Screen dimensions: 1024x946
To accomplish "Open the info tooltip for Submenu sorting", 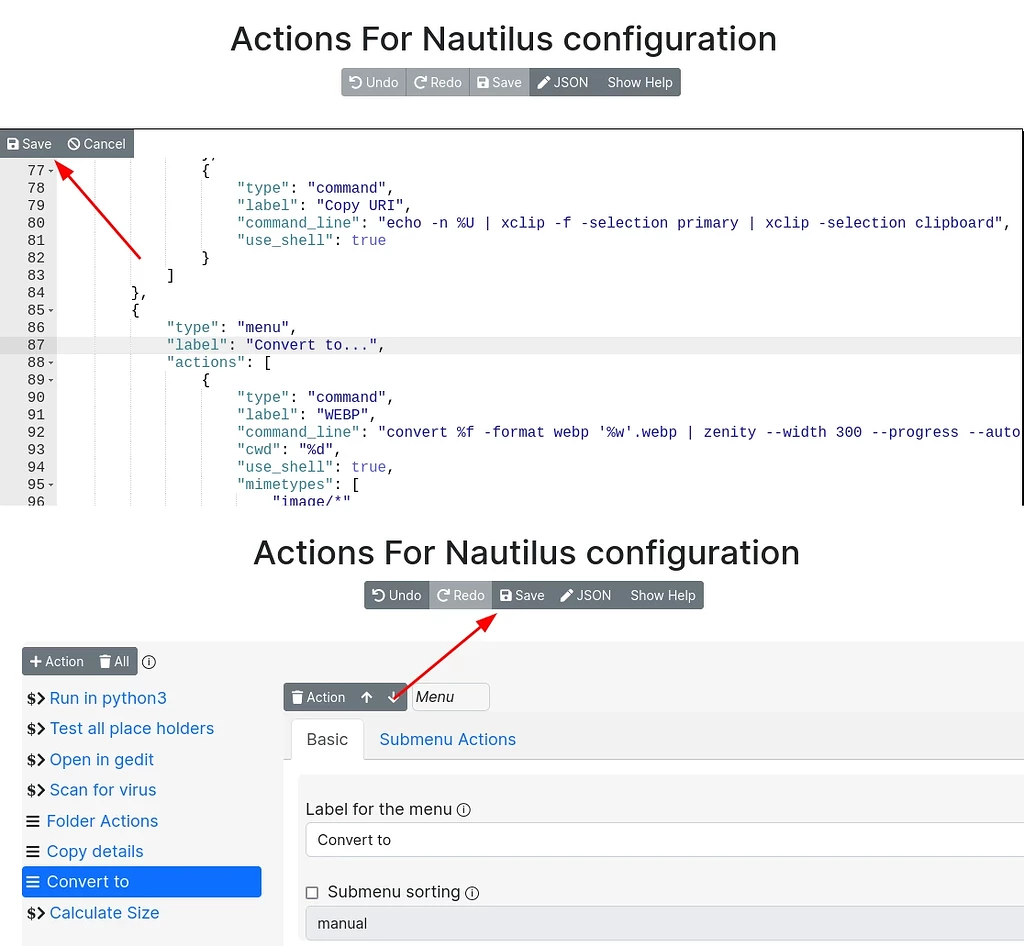I will 471,892.
